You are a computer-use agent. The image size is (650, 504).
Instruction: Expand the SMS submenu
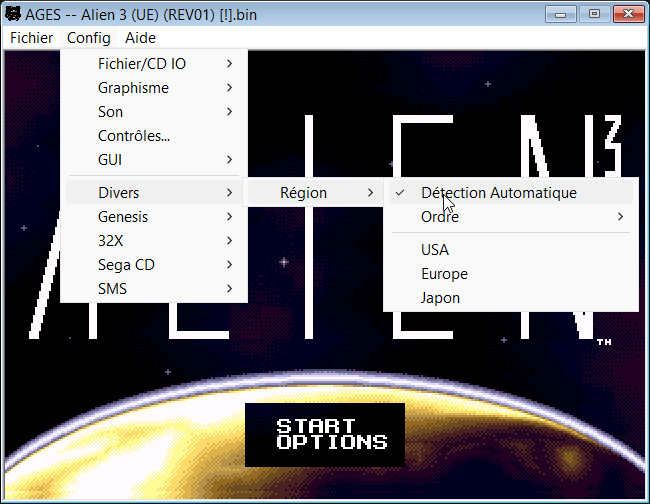[x=154, y=289]
